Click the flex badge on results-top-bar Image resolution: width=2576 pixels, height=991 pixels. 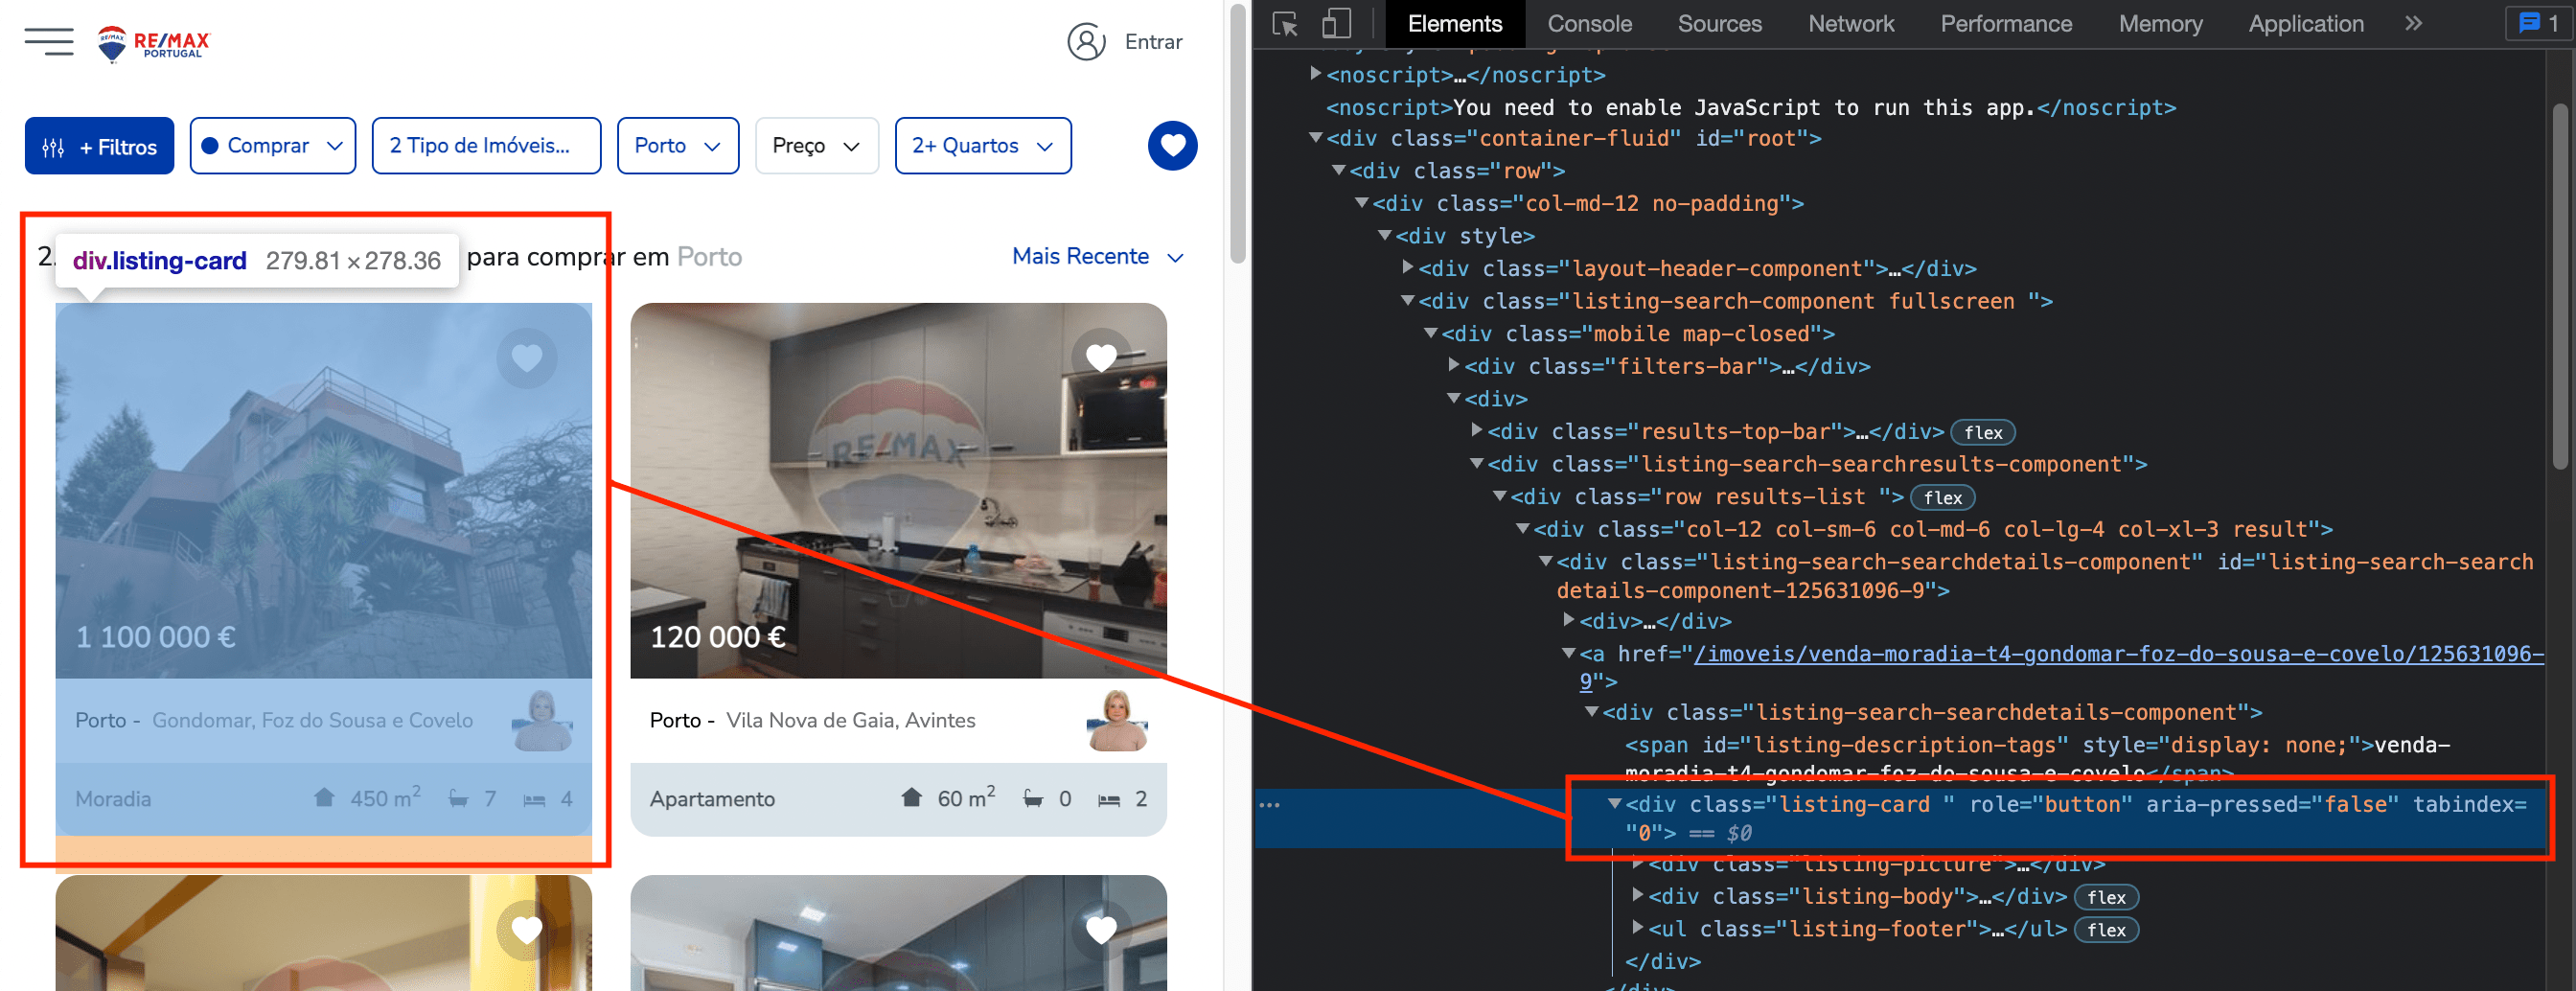tap(1982, 432)
